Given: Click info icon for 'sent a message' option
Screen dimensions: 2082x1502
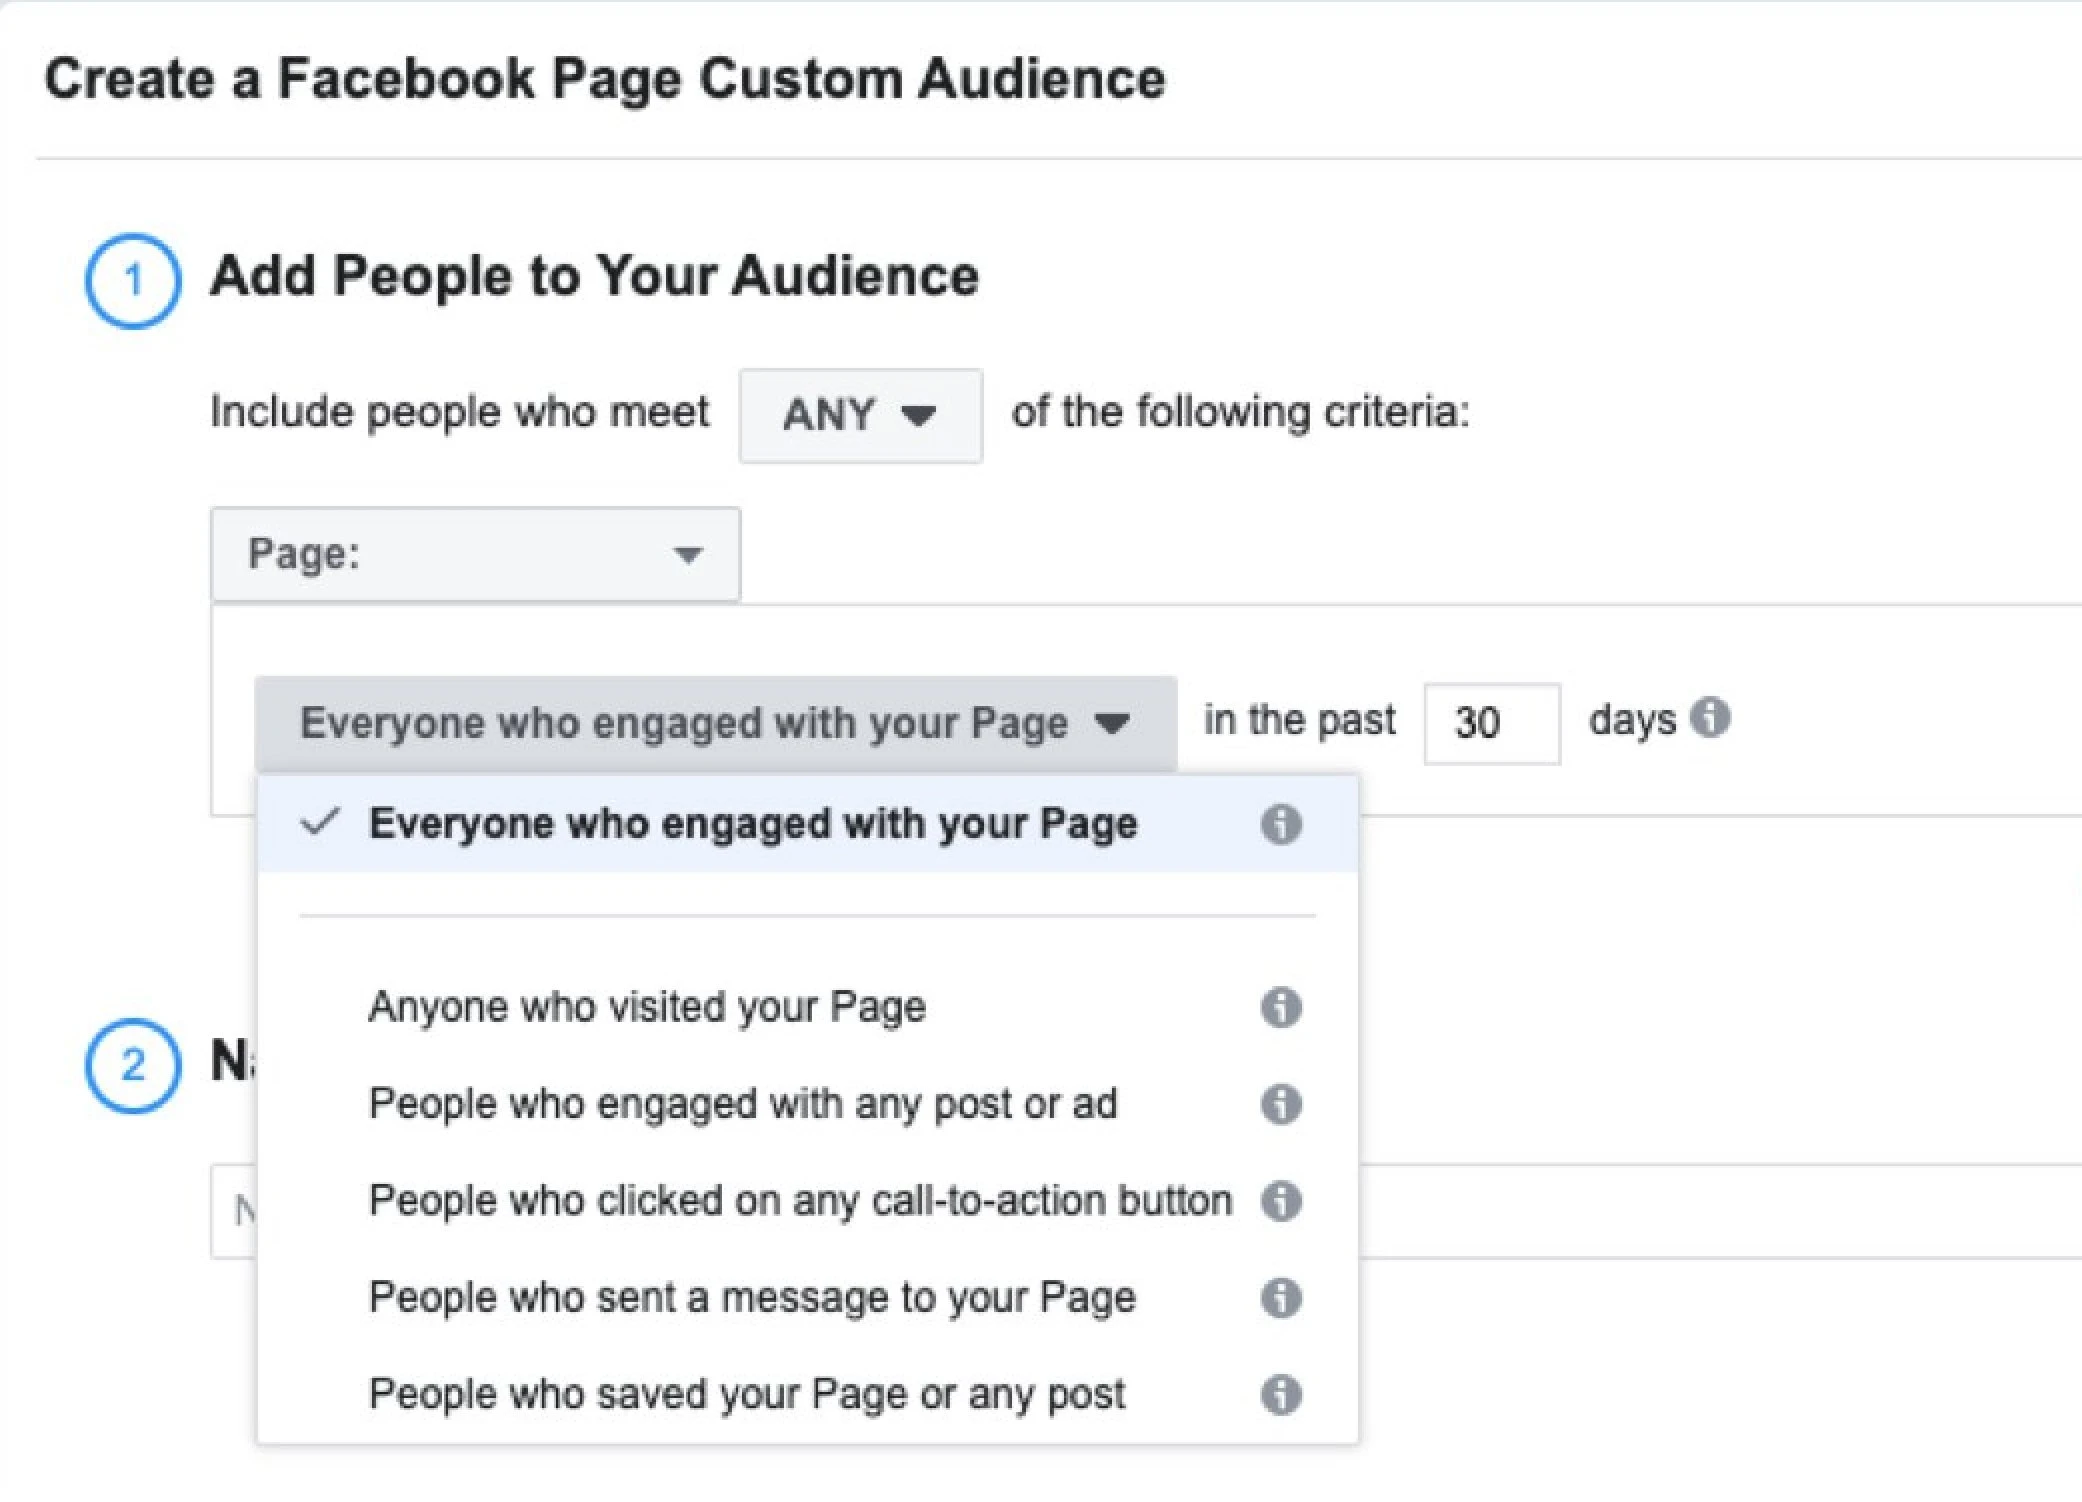Looking at the screenshot, I should tap(1280, 1297).
